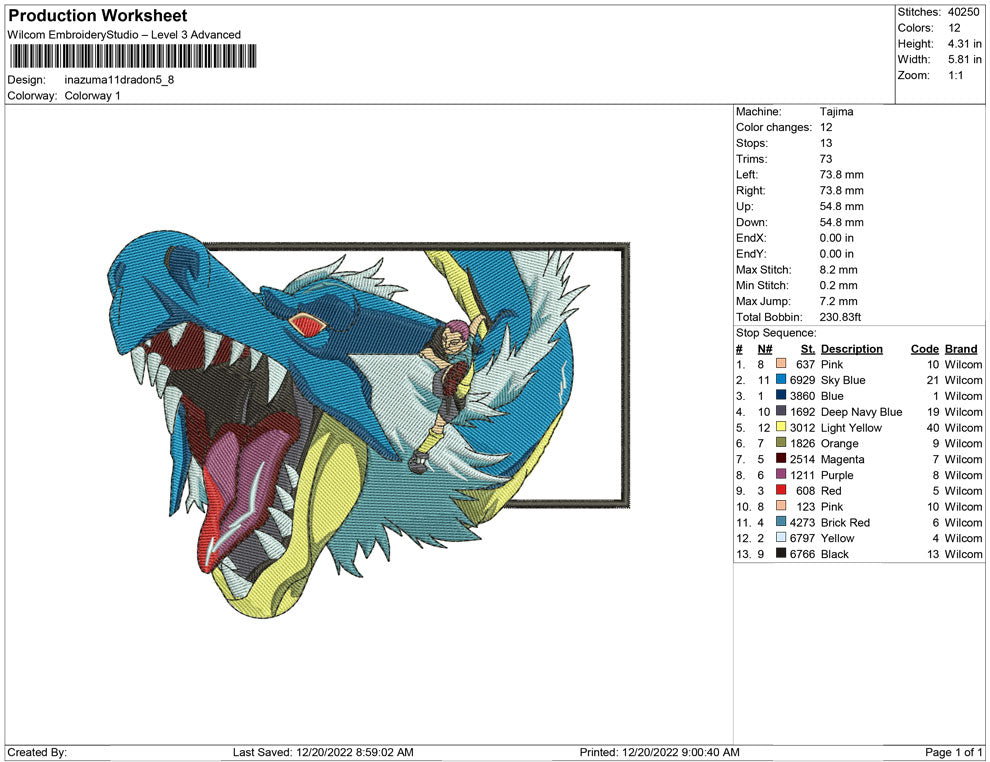Open the Machine selection showing Tajima
990x762 pixels.
click(x=840, y=112)
